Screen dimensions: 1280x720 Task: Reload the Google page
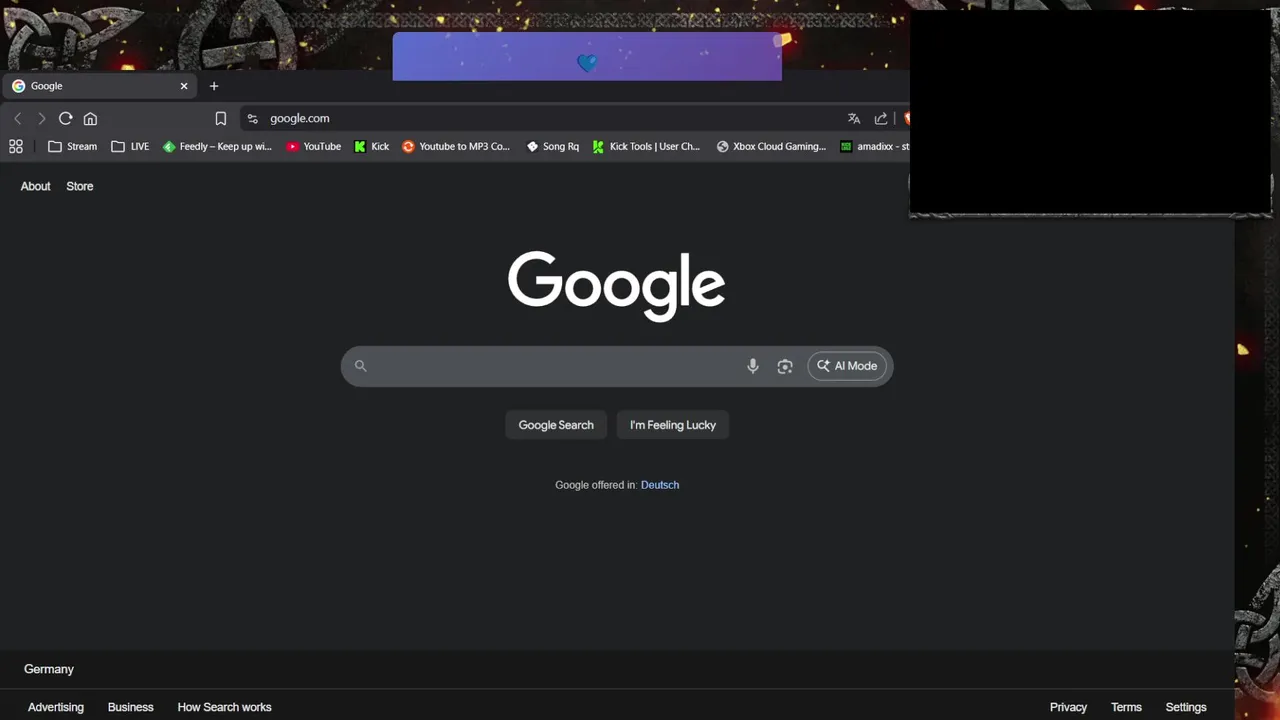click(66, 118)
